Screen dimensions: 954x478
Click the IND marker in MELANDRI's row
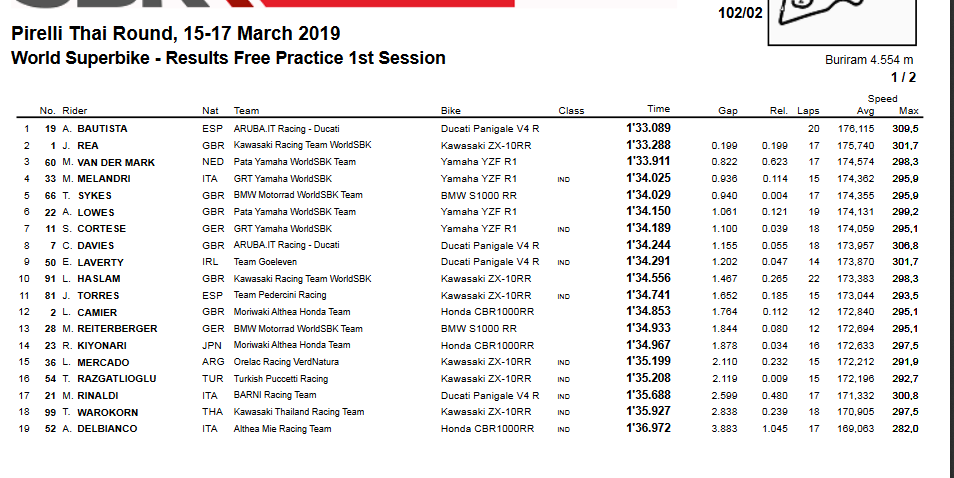565,179
